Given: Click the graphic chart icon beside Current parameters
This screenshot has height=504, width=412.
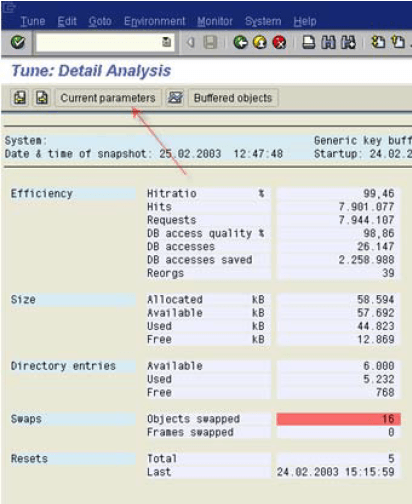Looking at the screenshot, I should (175, 98).
